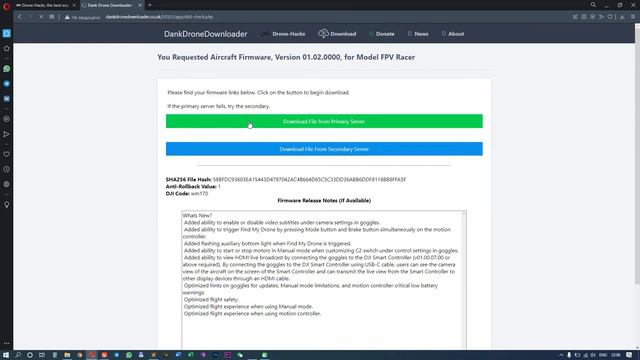The height and width of the screenshot is (360, 640).
Task: Open a new tab with the plus button
Action: (x=150, y=5)
